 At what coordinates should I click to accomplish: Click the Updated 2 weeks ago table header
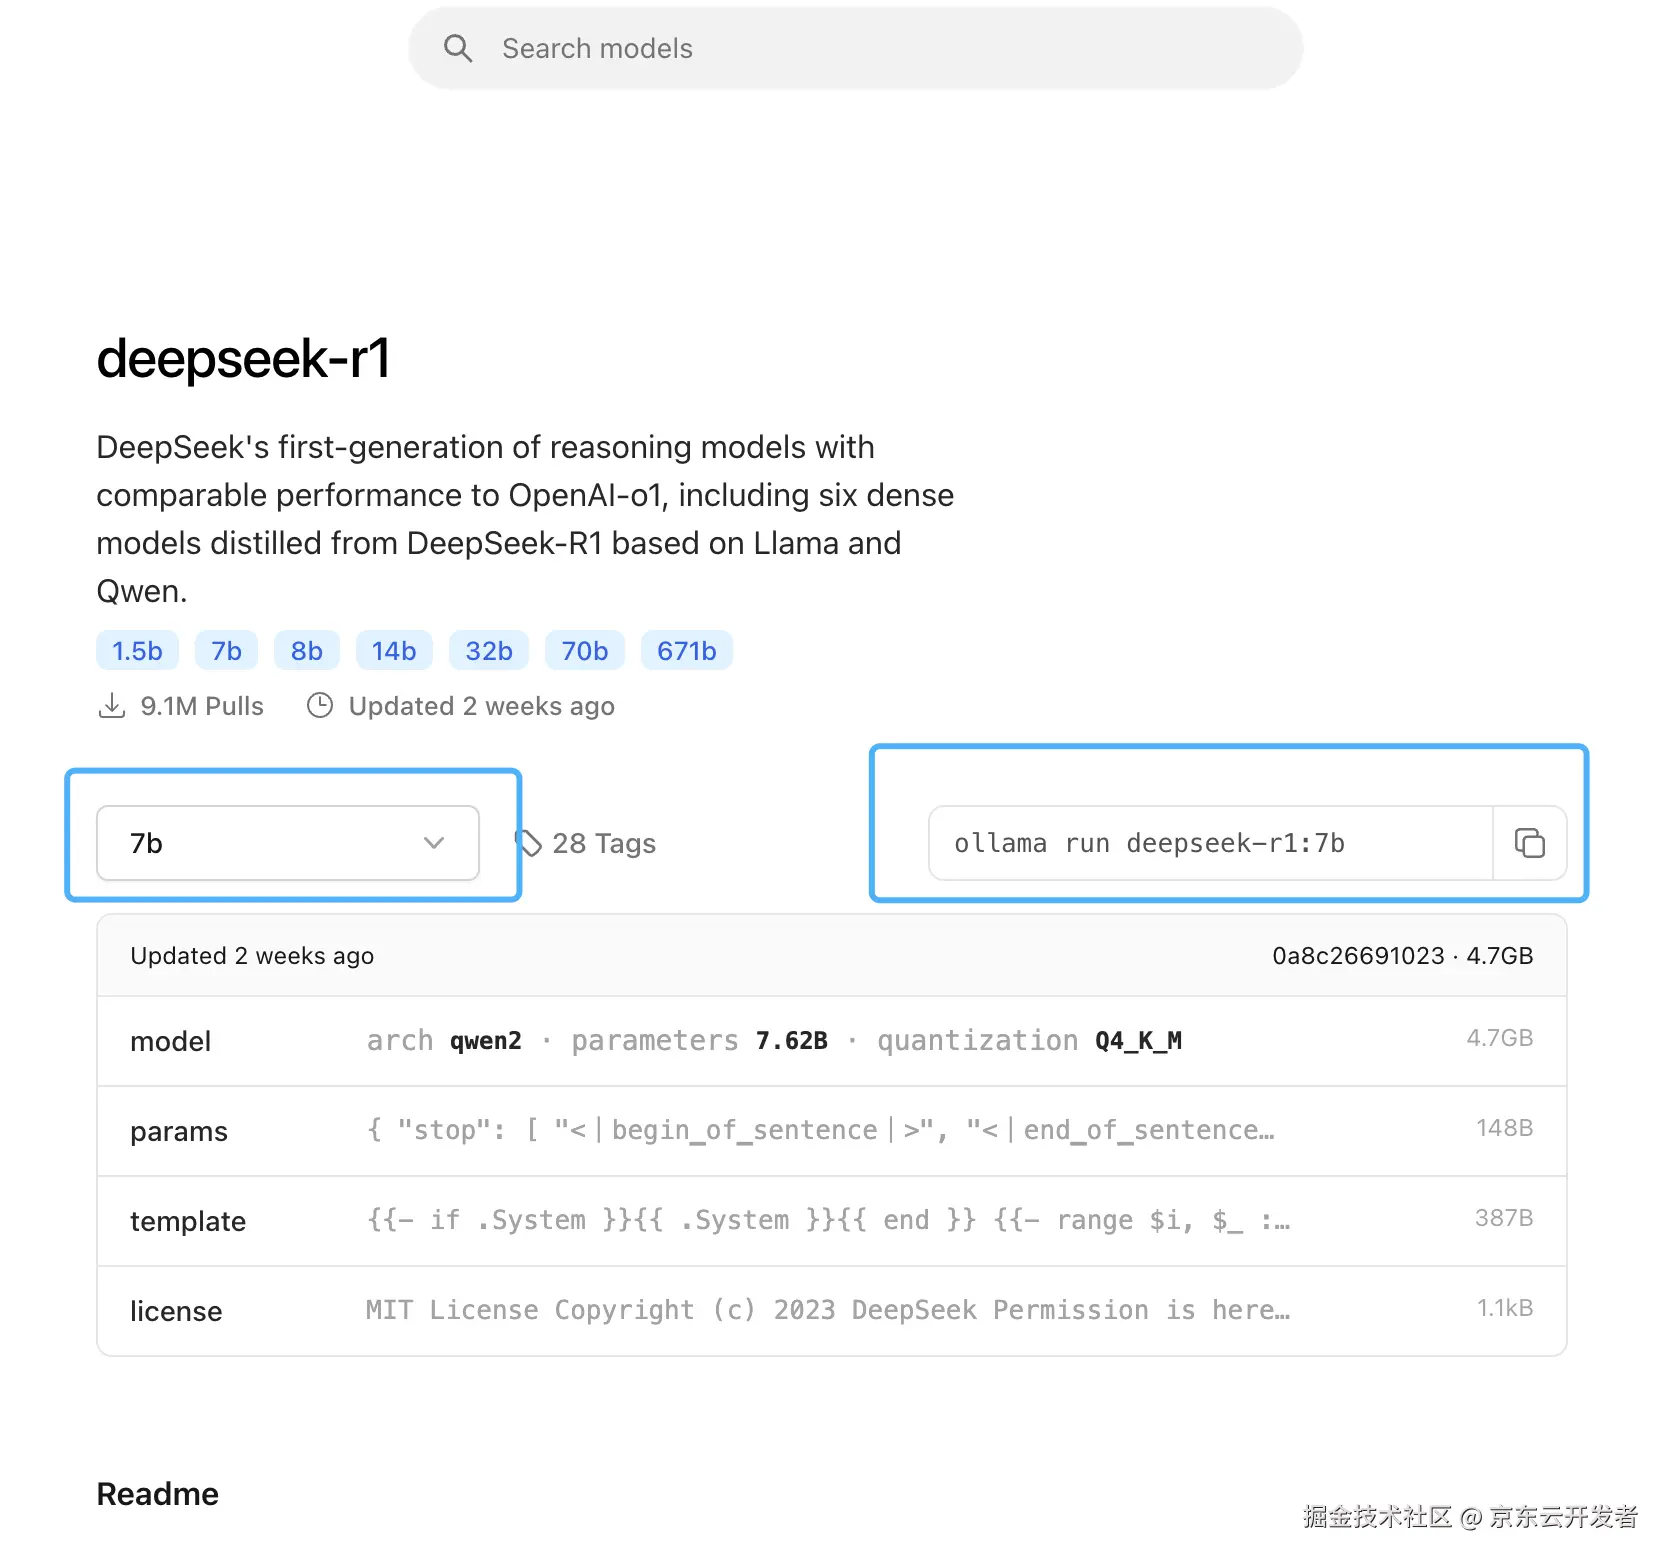coord(252,956)
